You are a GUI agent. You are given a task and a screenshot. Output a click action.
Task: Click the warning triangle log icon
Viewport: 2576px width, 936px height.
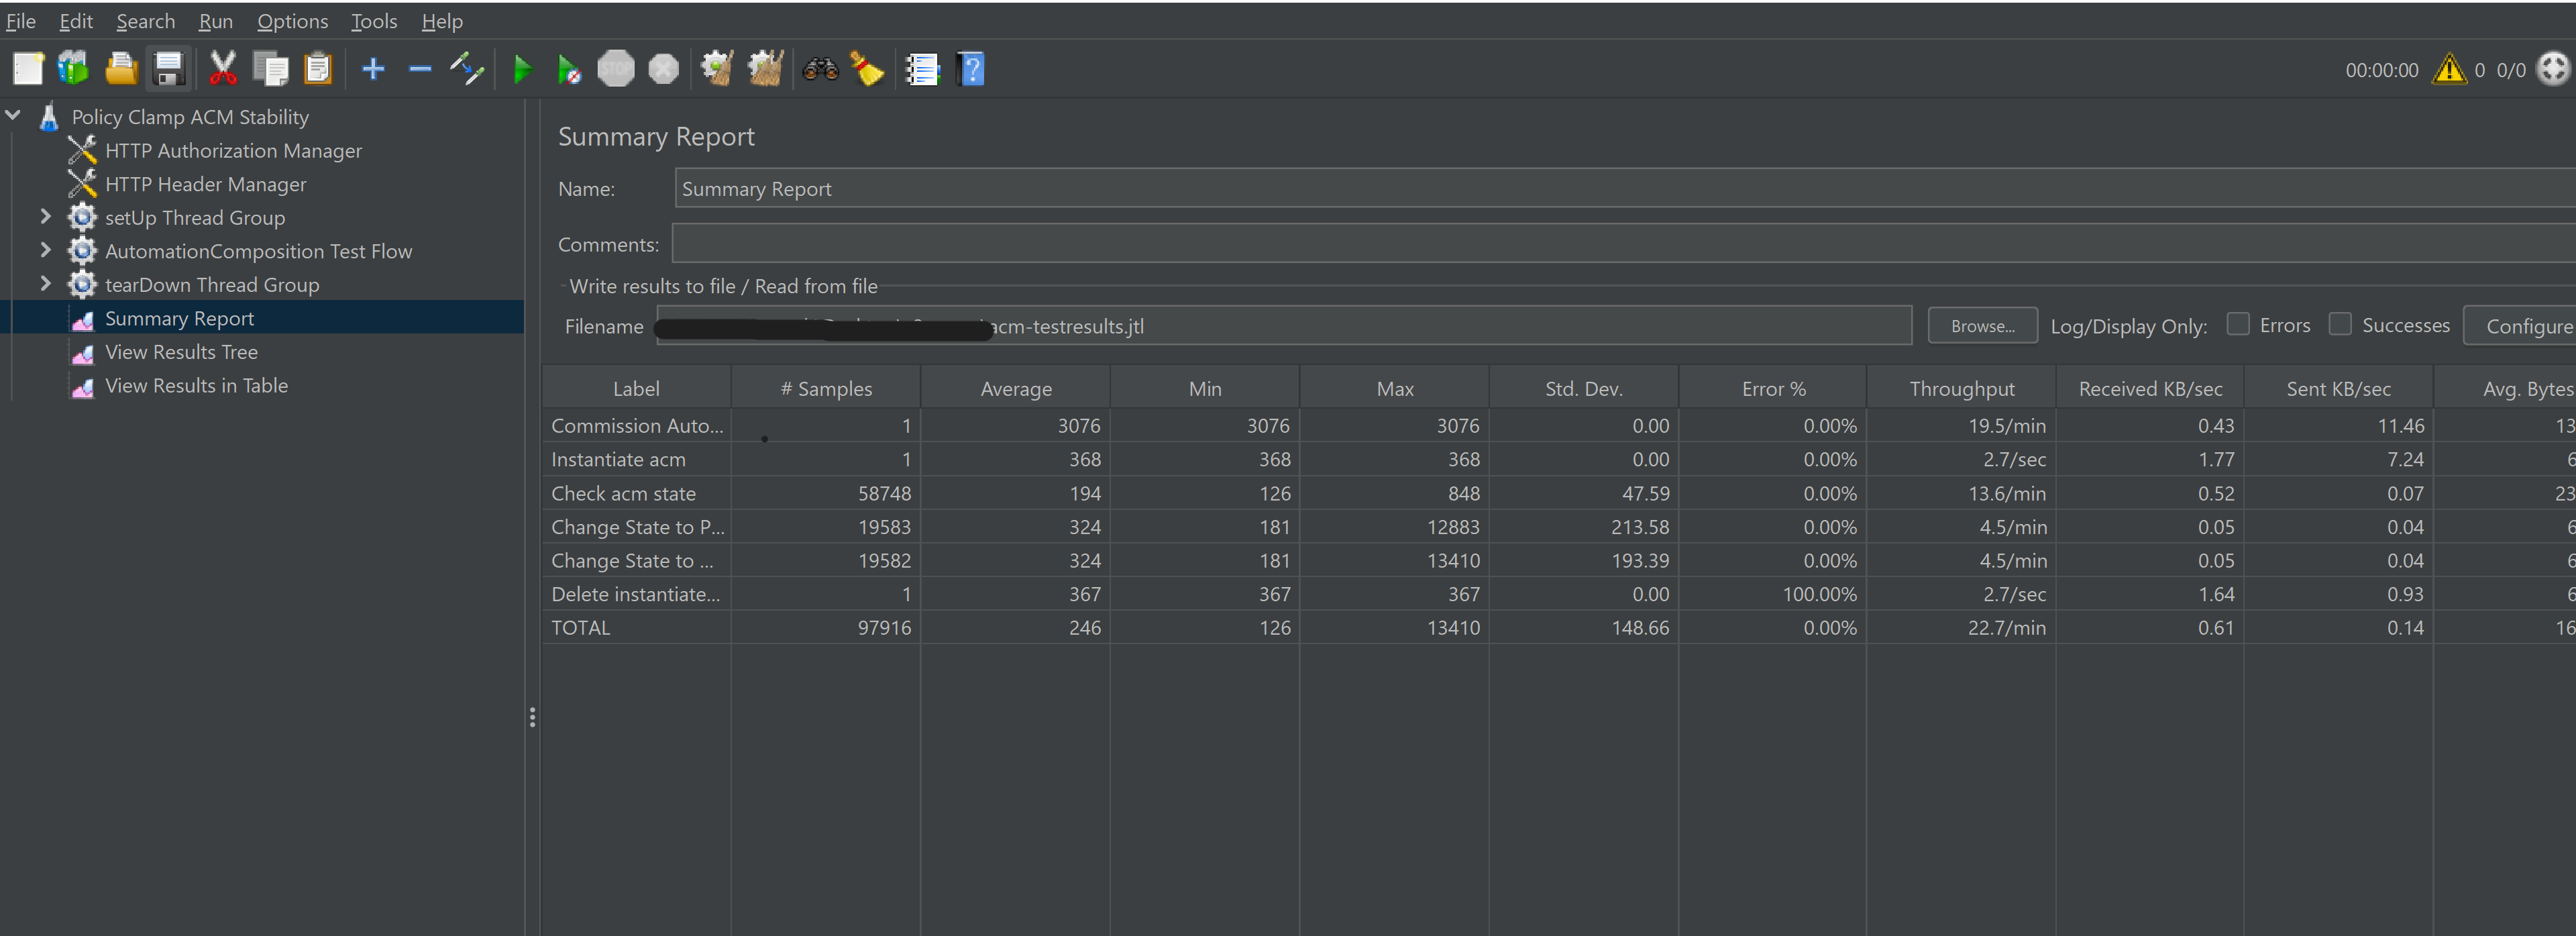coord(2449,69)
